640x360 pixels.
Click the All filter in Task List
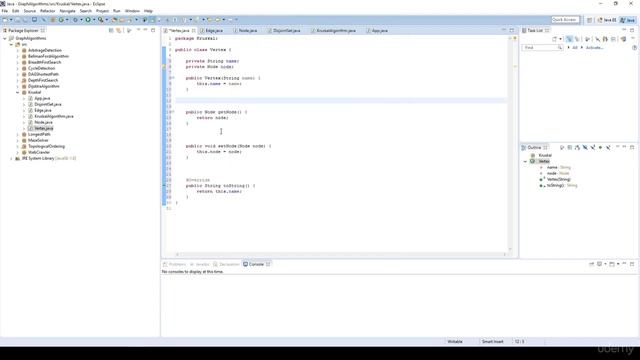point(575,48)
